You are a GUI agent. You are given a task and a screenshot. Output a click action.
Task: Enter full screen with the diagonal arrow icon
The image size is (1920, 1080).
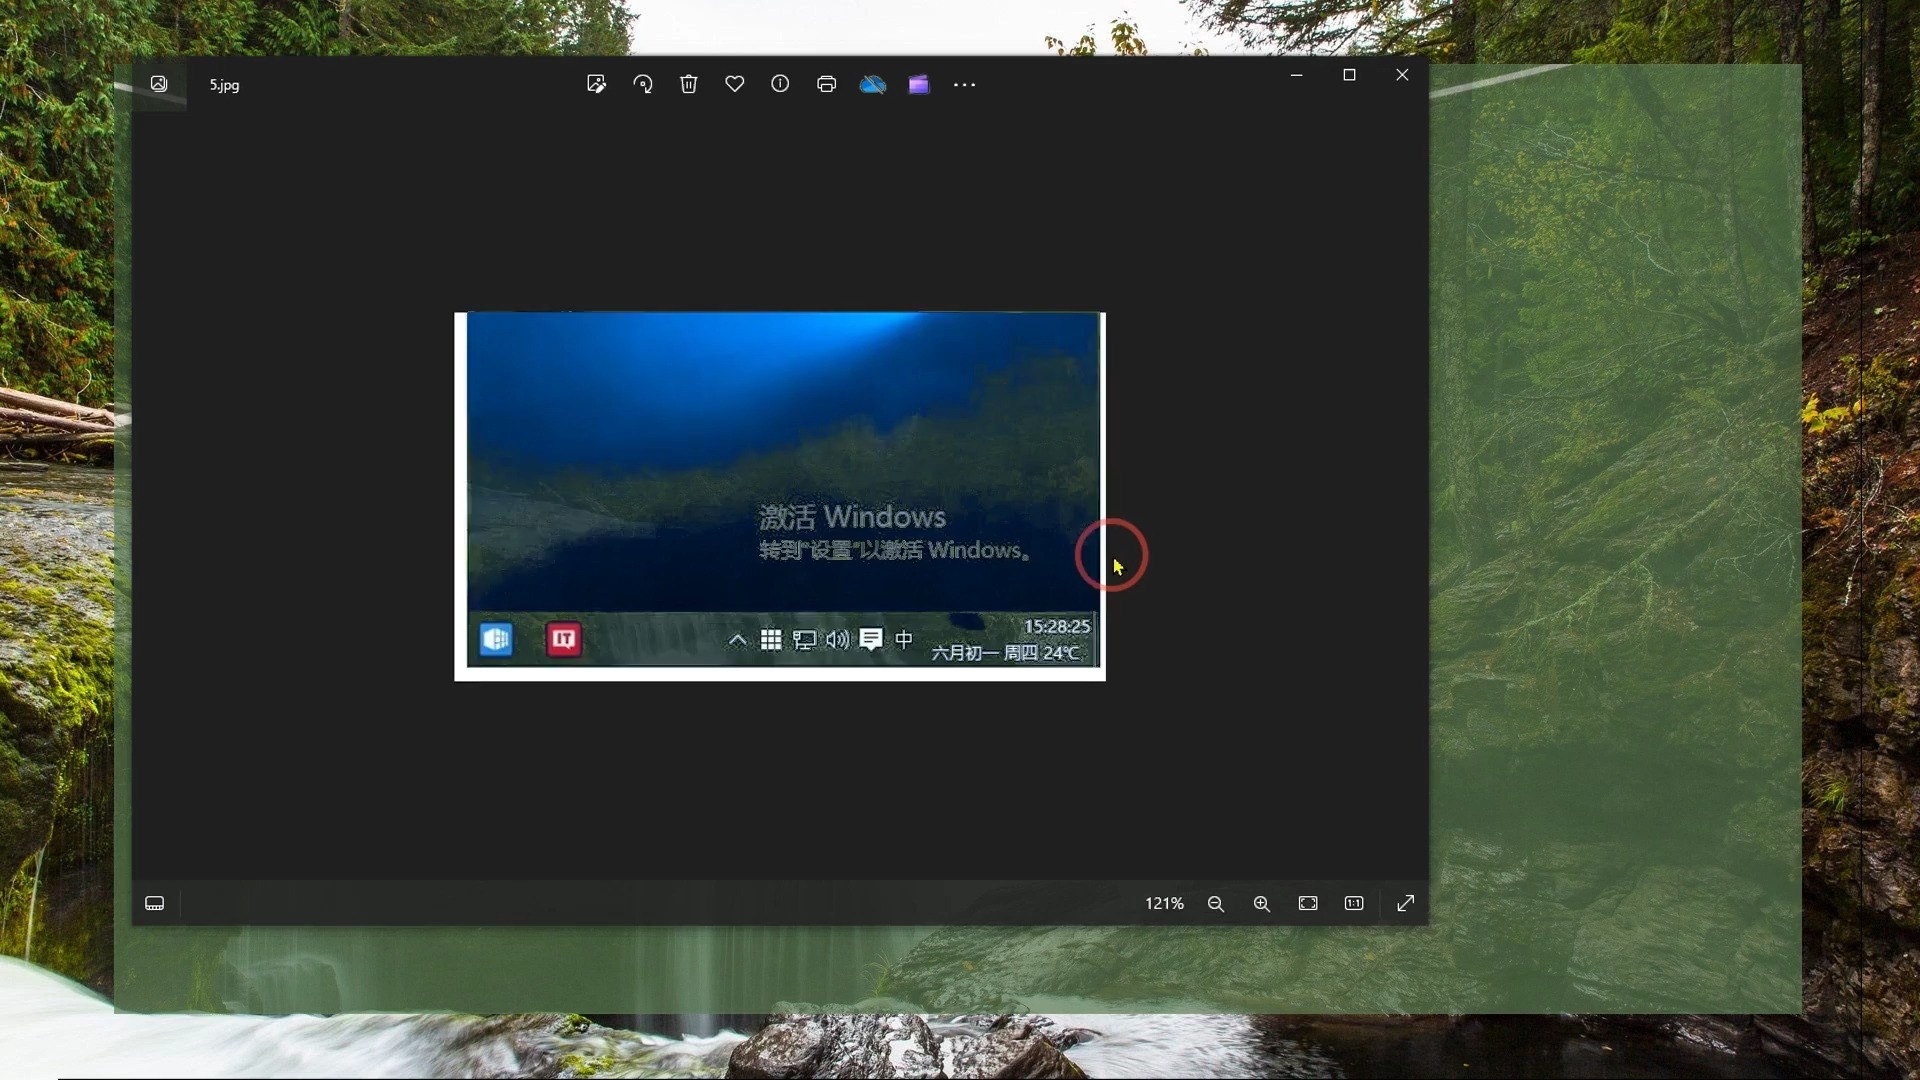coord(1406,903)
